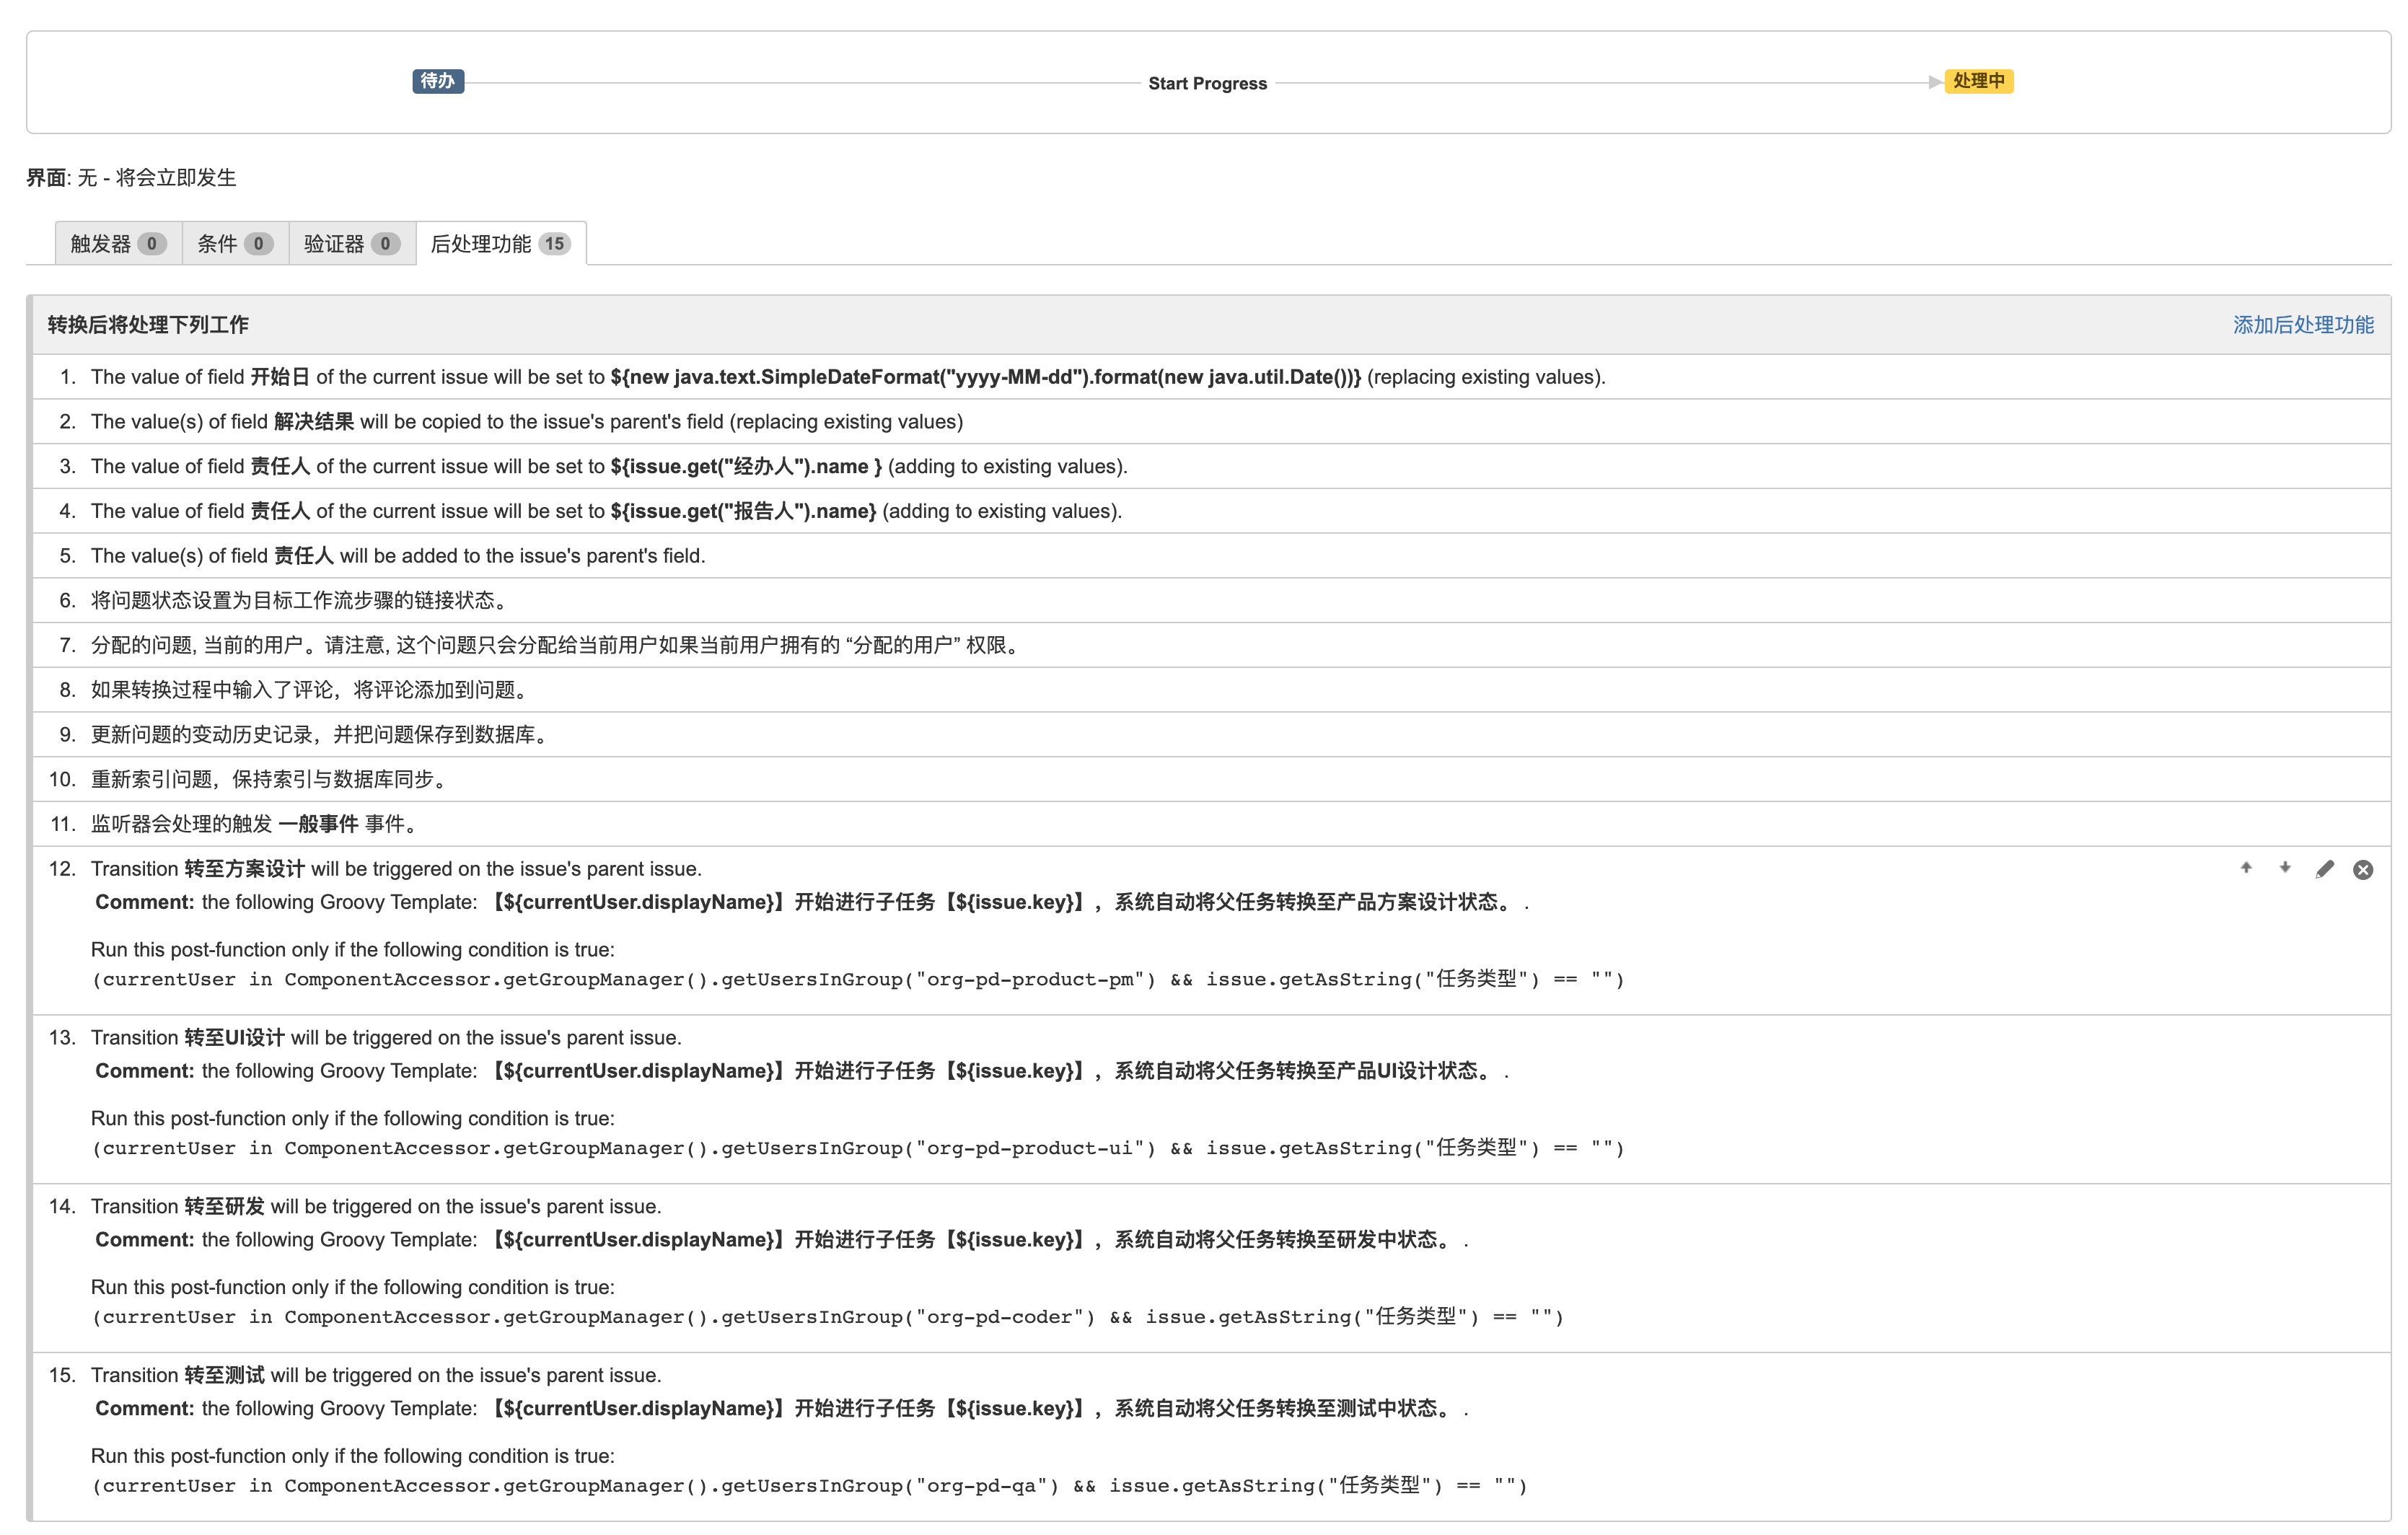Delete post-function 12 with X icon
The image size is (2408, 1535).
pyautogui.click(x=2363, y=869)
